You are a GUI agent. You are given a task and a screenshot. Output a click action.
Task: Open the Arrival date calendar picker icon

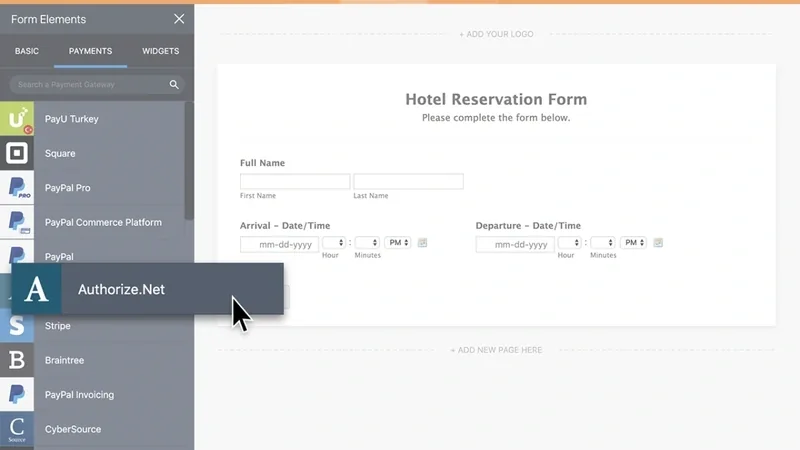click(x=422, y=243)
